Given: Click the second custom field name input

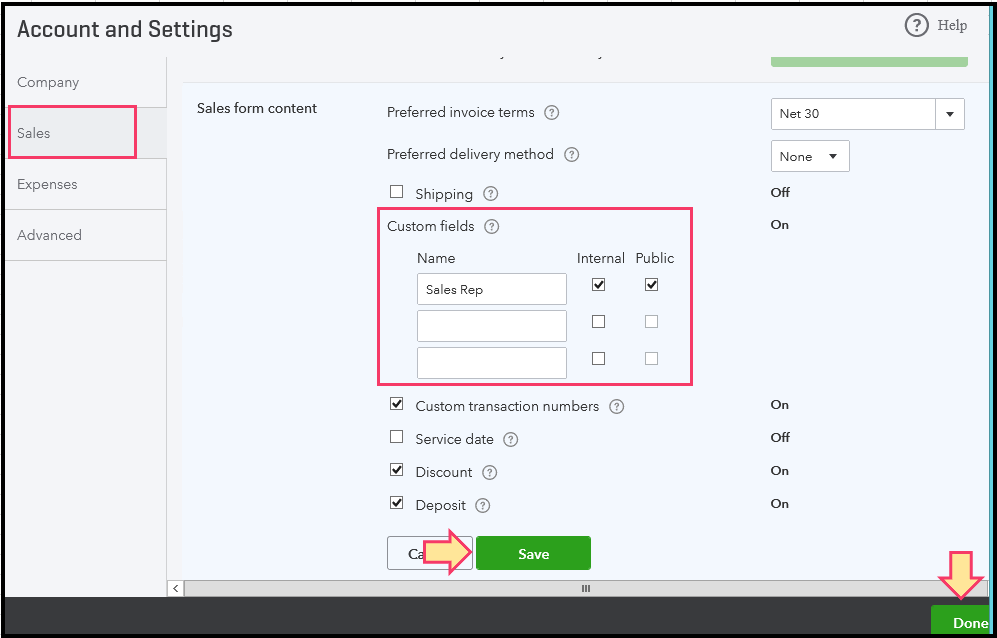Looking at the screenshot, I should pyautogui.click(x=491, y=326).
